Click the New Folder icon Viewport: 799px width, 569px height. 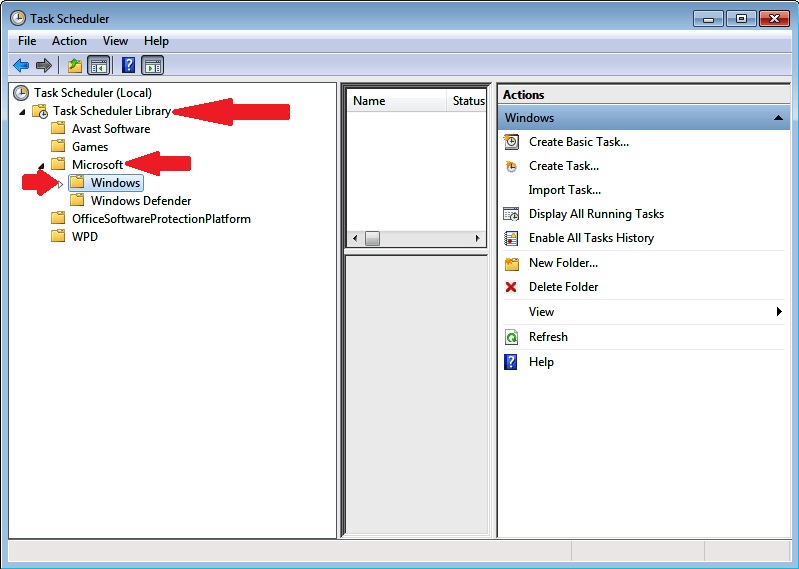click(x=512, y=263)
